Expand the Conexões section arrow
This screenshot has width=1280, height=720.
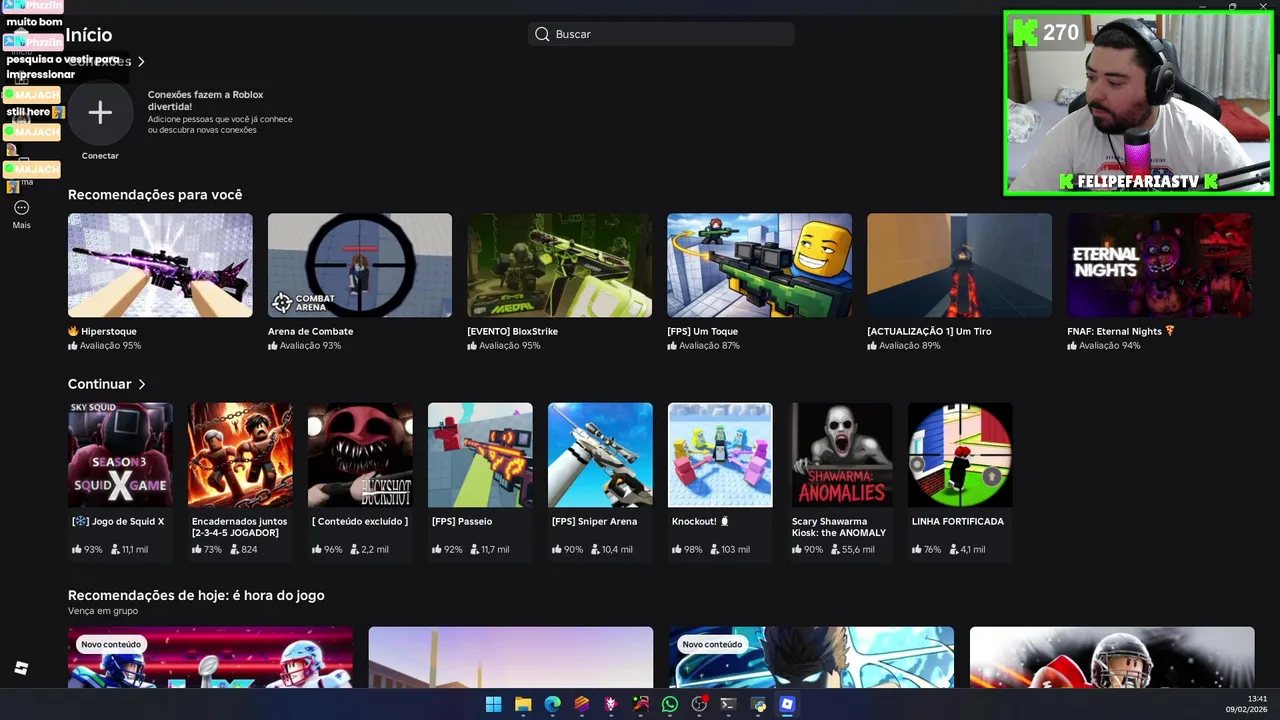[141, 62]
